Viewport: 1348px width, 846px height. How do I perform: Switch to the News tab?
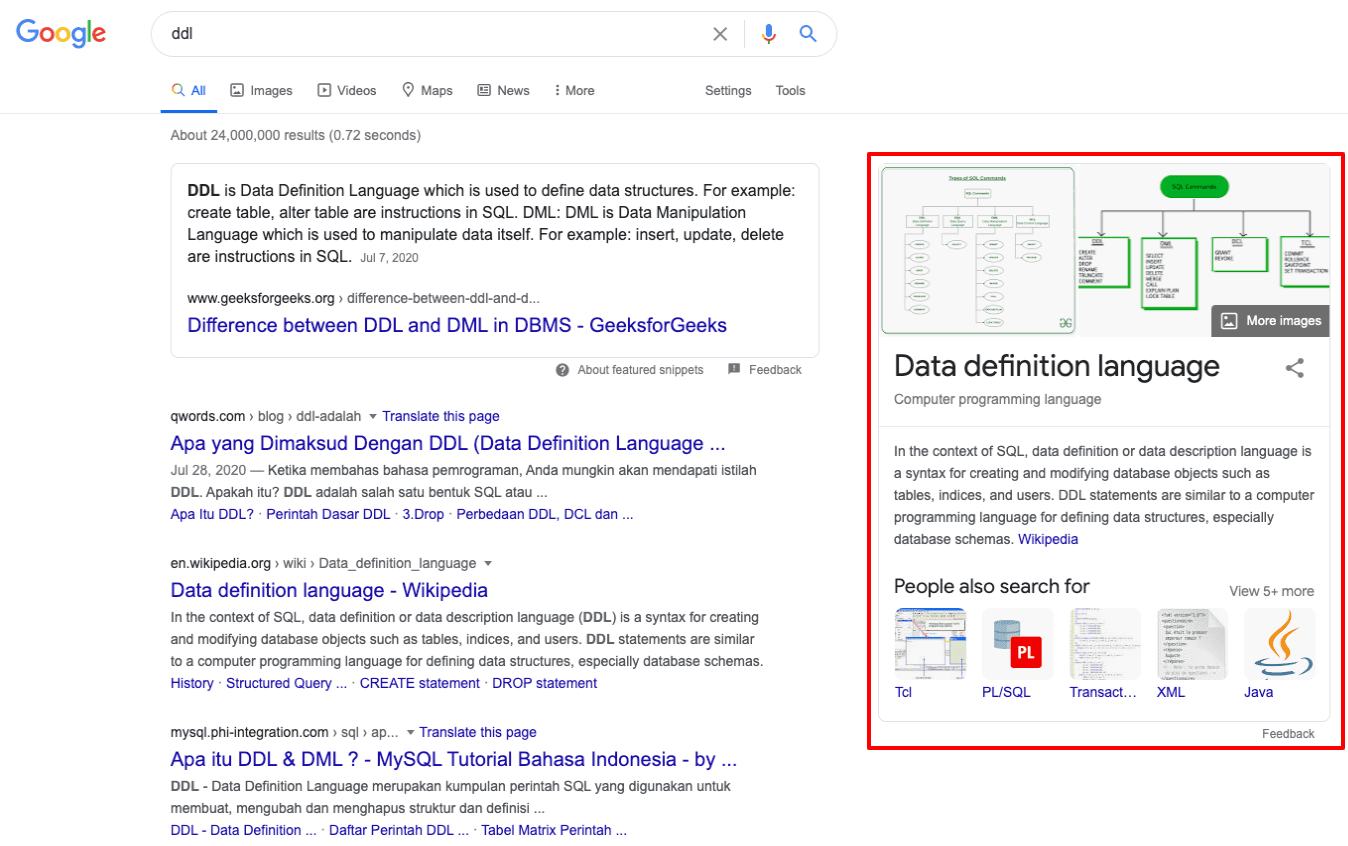[x=503, y=91]
